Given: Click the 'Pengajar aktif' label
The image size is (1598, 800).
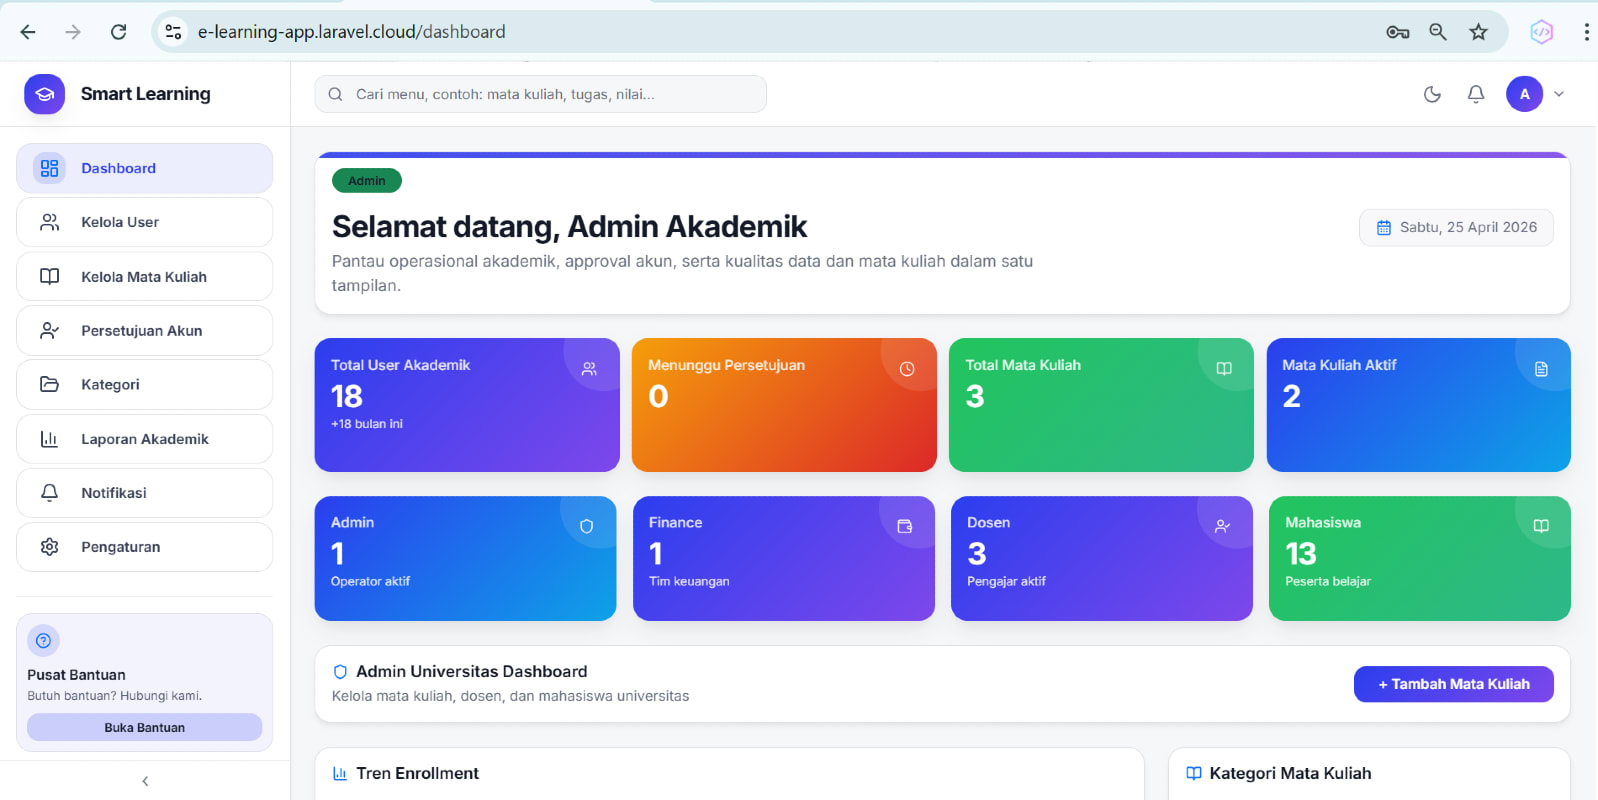Looking at the screenshot, I should (x=1006, y=581).
